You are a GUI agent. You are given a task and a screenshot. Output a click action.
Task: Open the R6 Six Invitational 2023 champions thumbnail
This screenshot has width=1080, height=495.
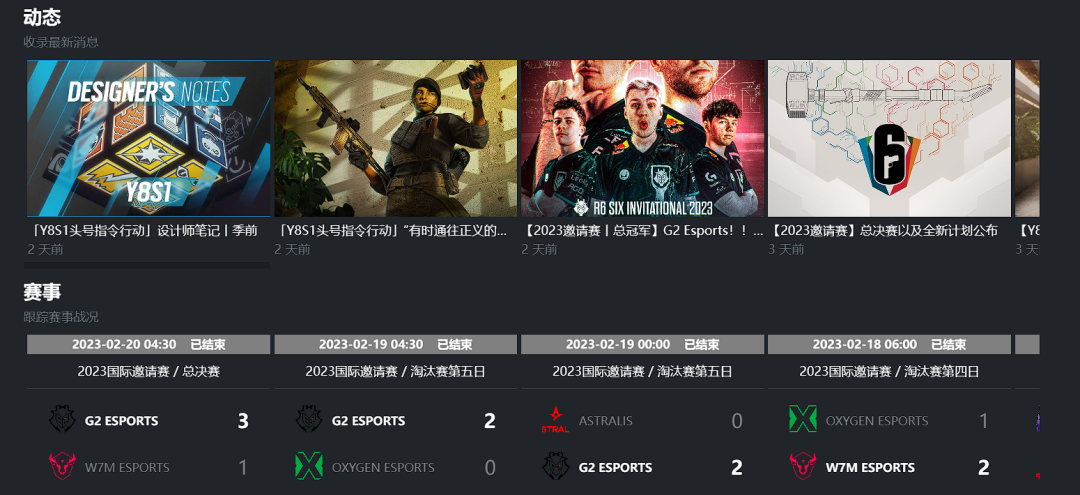[x=643, y=138]
